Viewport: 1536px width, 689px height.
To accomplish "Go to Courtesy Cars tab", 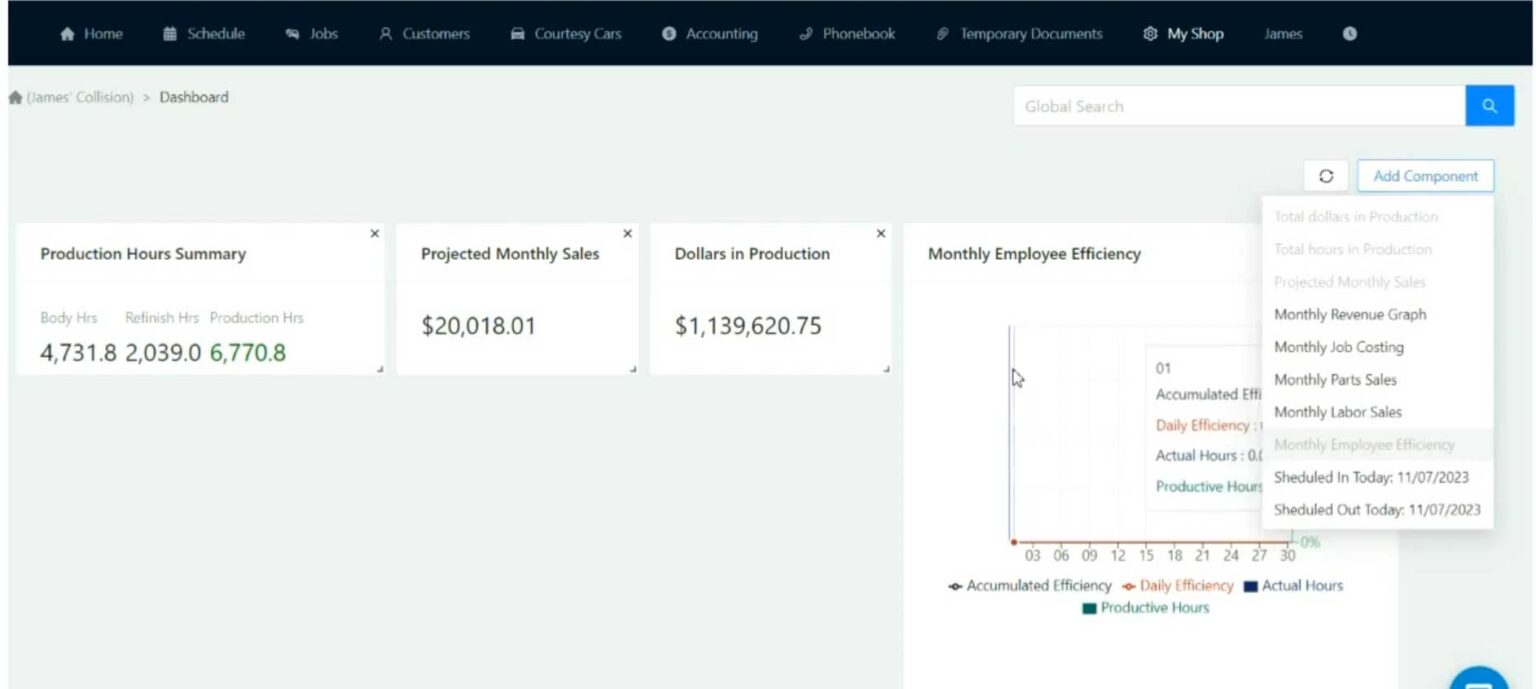I will pos(566,34).
